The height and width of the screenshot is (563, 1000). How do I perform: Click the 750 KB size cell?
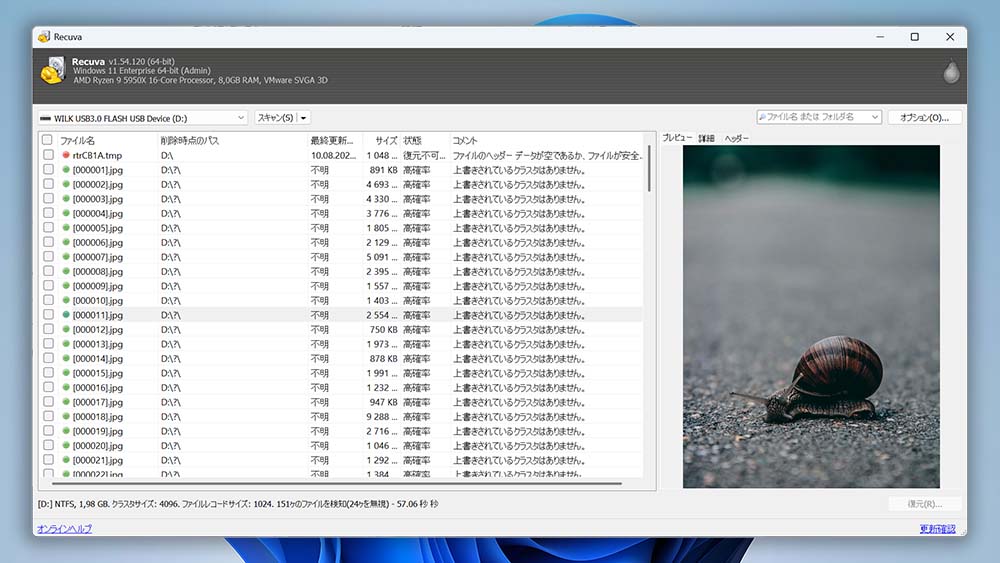[x=383, y=329]
